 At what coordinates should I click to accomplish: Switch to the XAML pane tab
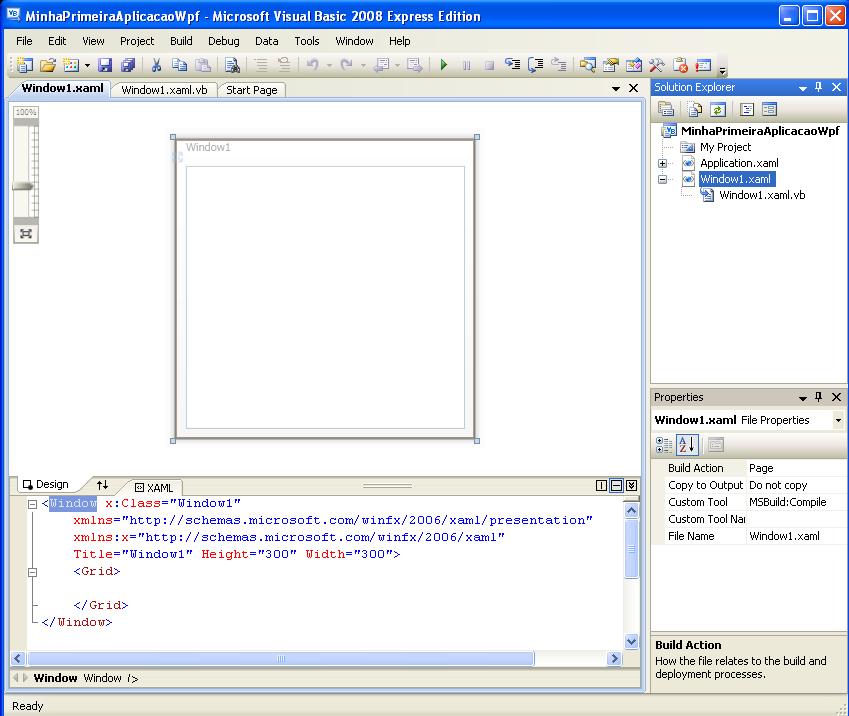[x=154, y=487]
